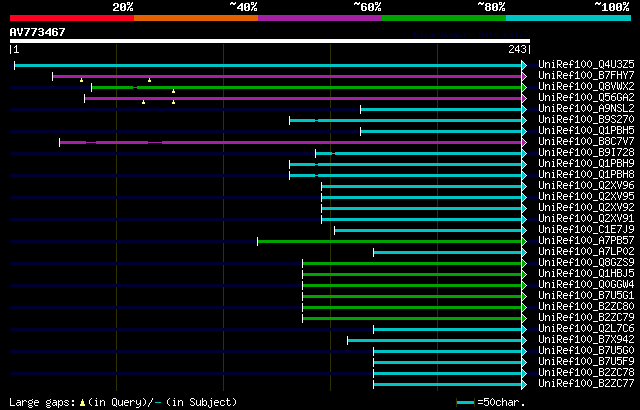Click the UniRef100_B8C7V7 label
The image size is (640, 410).
(x=586, y=142)
